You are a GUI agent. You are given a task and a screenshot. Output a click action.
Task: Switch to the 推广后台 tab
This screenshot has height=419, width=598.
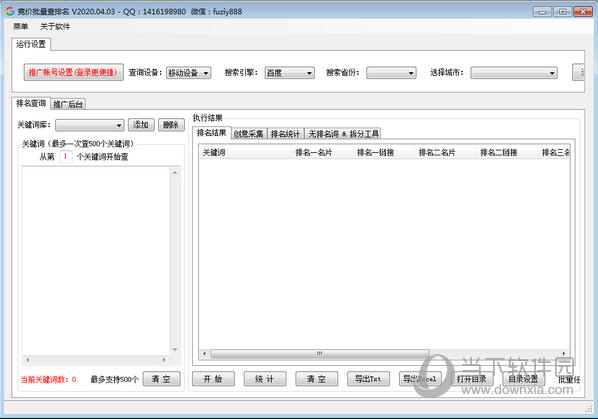click(68, 104)
